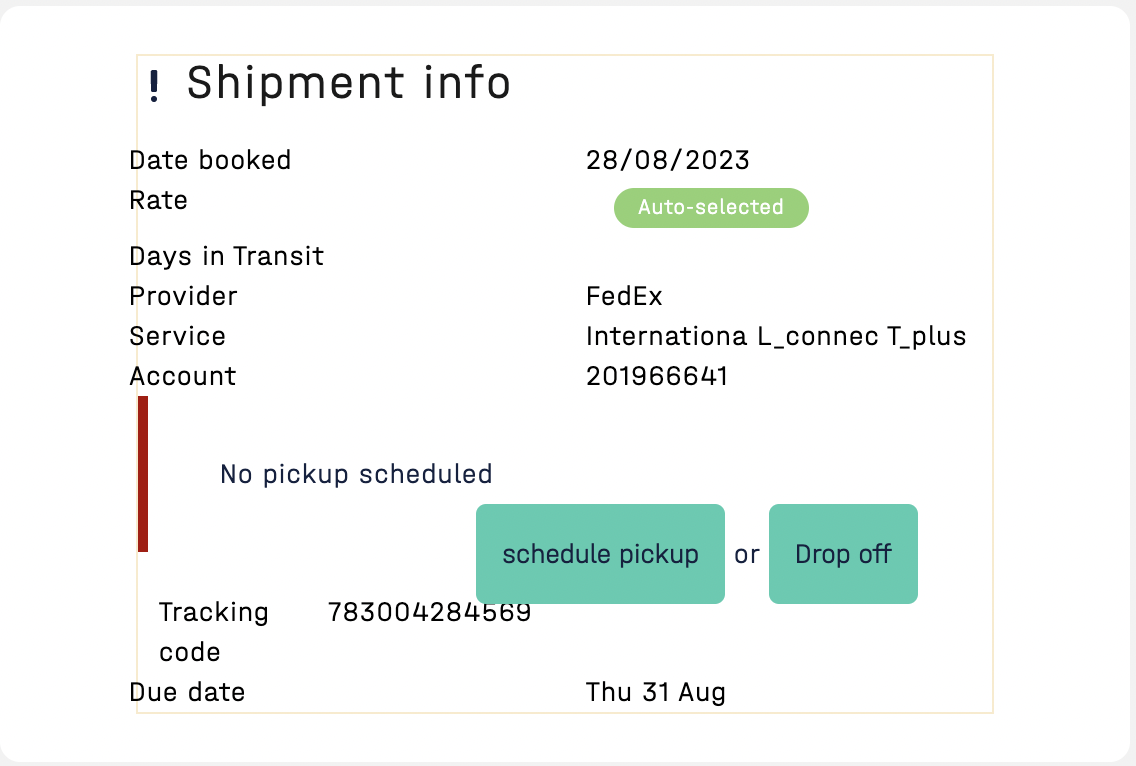Select the FedEx provider value
The width and height of the screenshot is (1136, 766).
(x=624, y=296)
